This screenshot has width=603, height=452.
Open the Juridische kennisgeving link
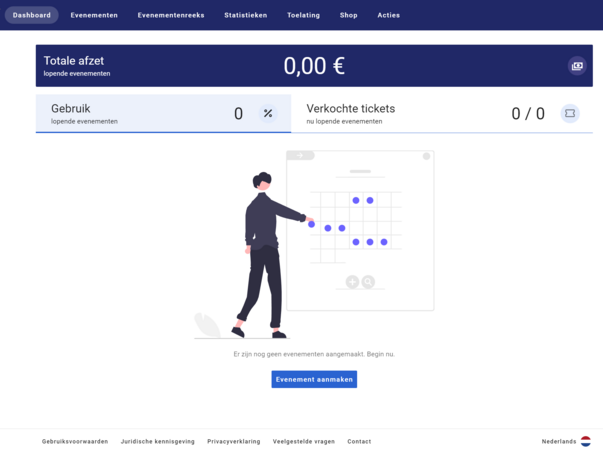click(158, 441)
